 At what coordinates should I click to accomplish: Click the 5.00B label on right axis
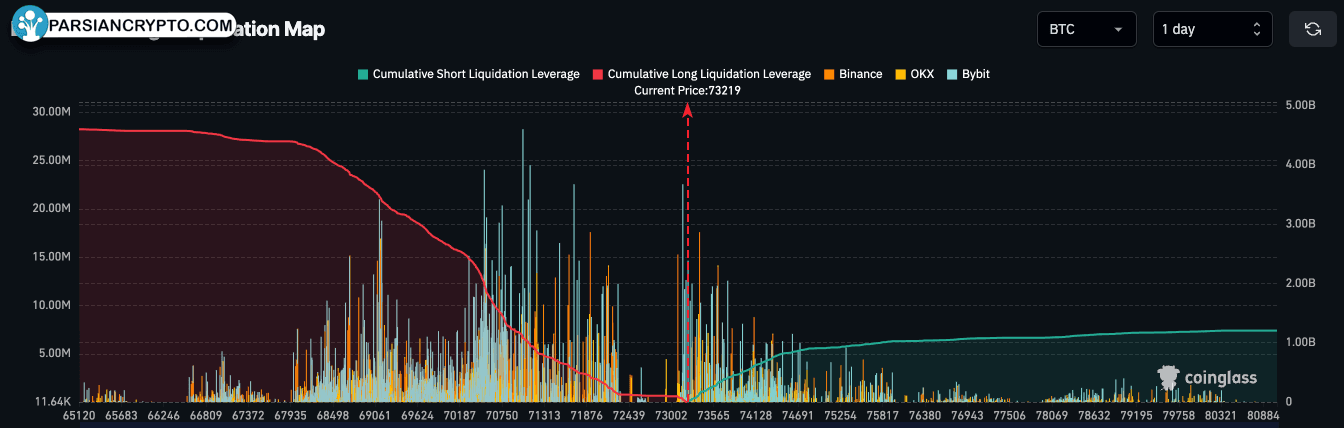click(1301, 104)
